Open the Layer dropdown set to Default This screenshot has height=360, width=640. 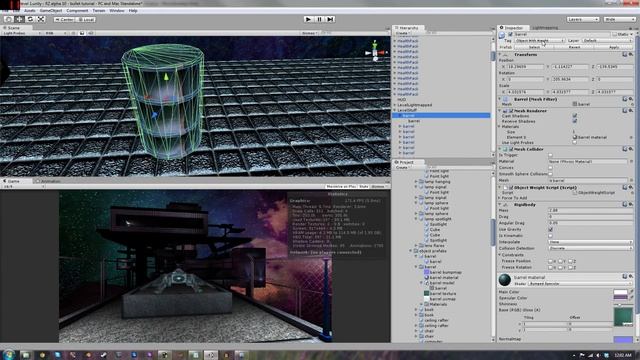coord(607,40)
